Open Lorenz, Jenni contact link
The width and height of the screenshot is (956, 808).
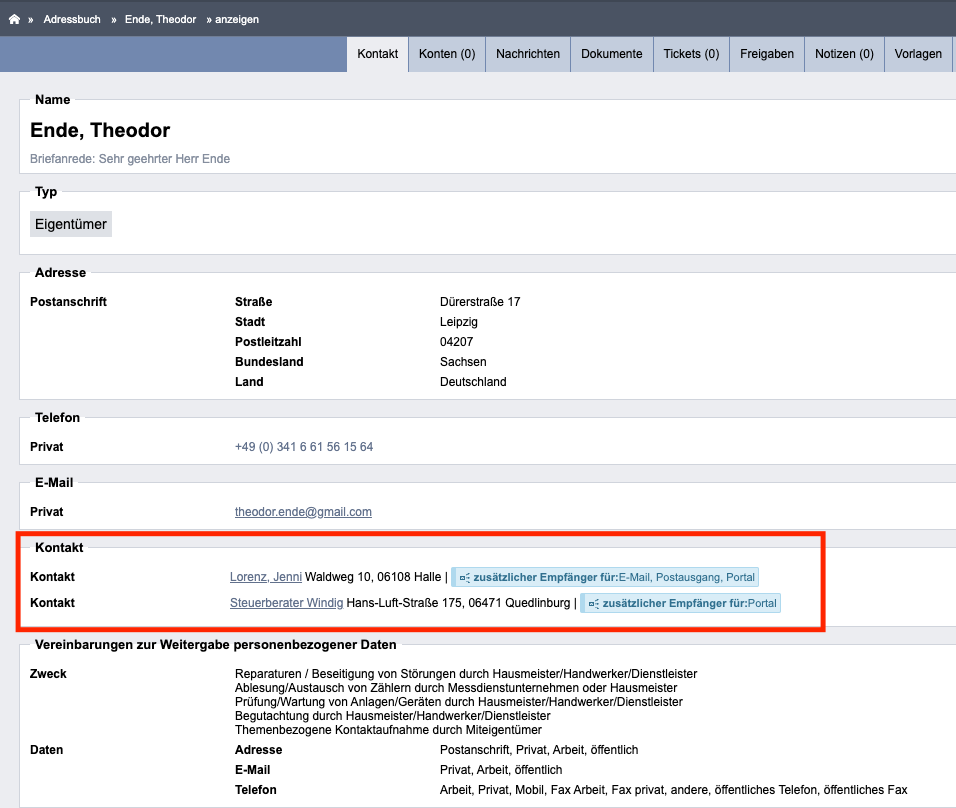pos(266,577)
